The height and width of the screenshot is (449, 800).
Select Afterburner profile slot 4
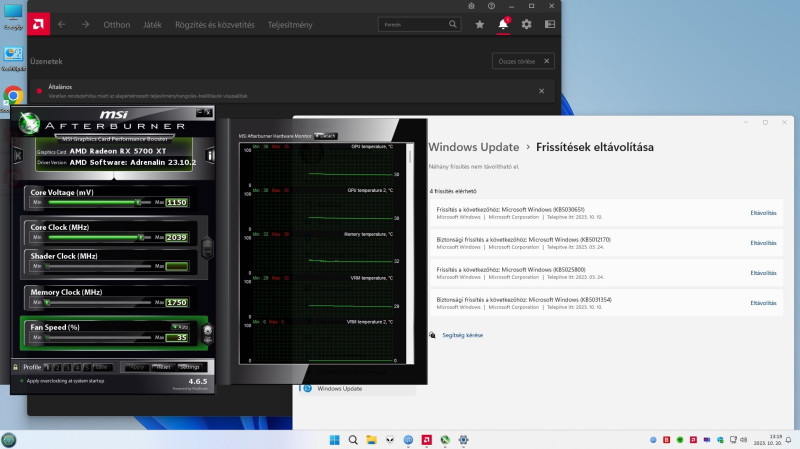(x=77, y=367)
